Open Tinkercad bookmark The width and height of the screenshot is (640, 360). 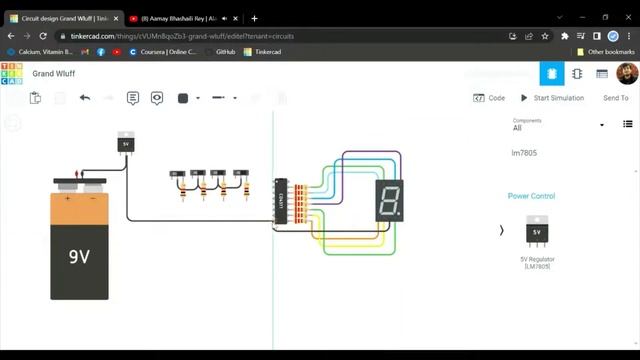262,52
